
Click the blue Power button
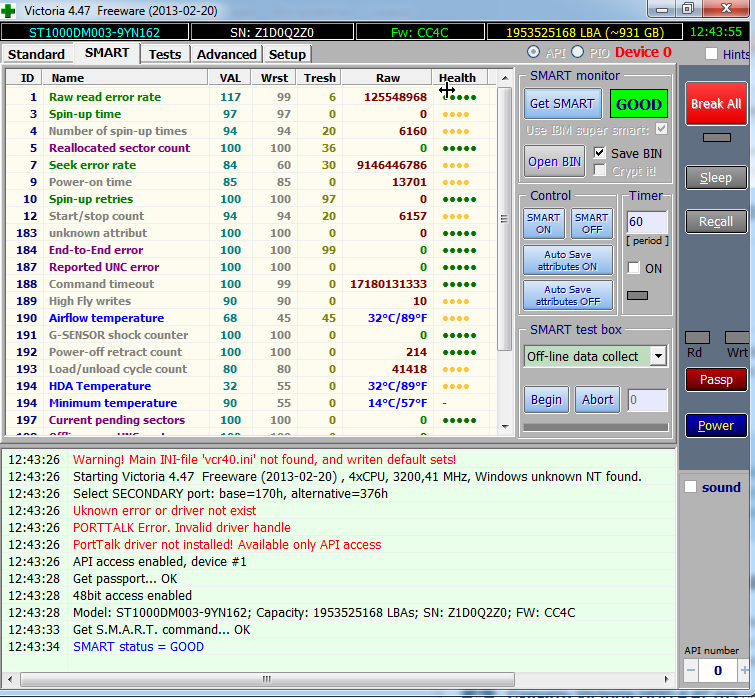[716, 426]
